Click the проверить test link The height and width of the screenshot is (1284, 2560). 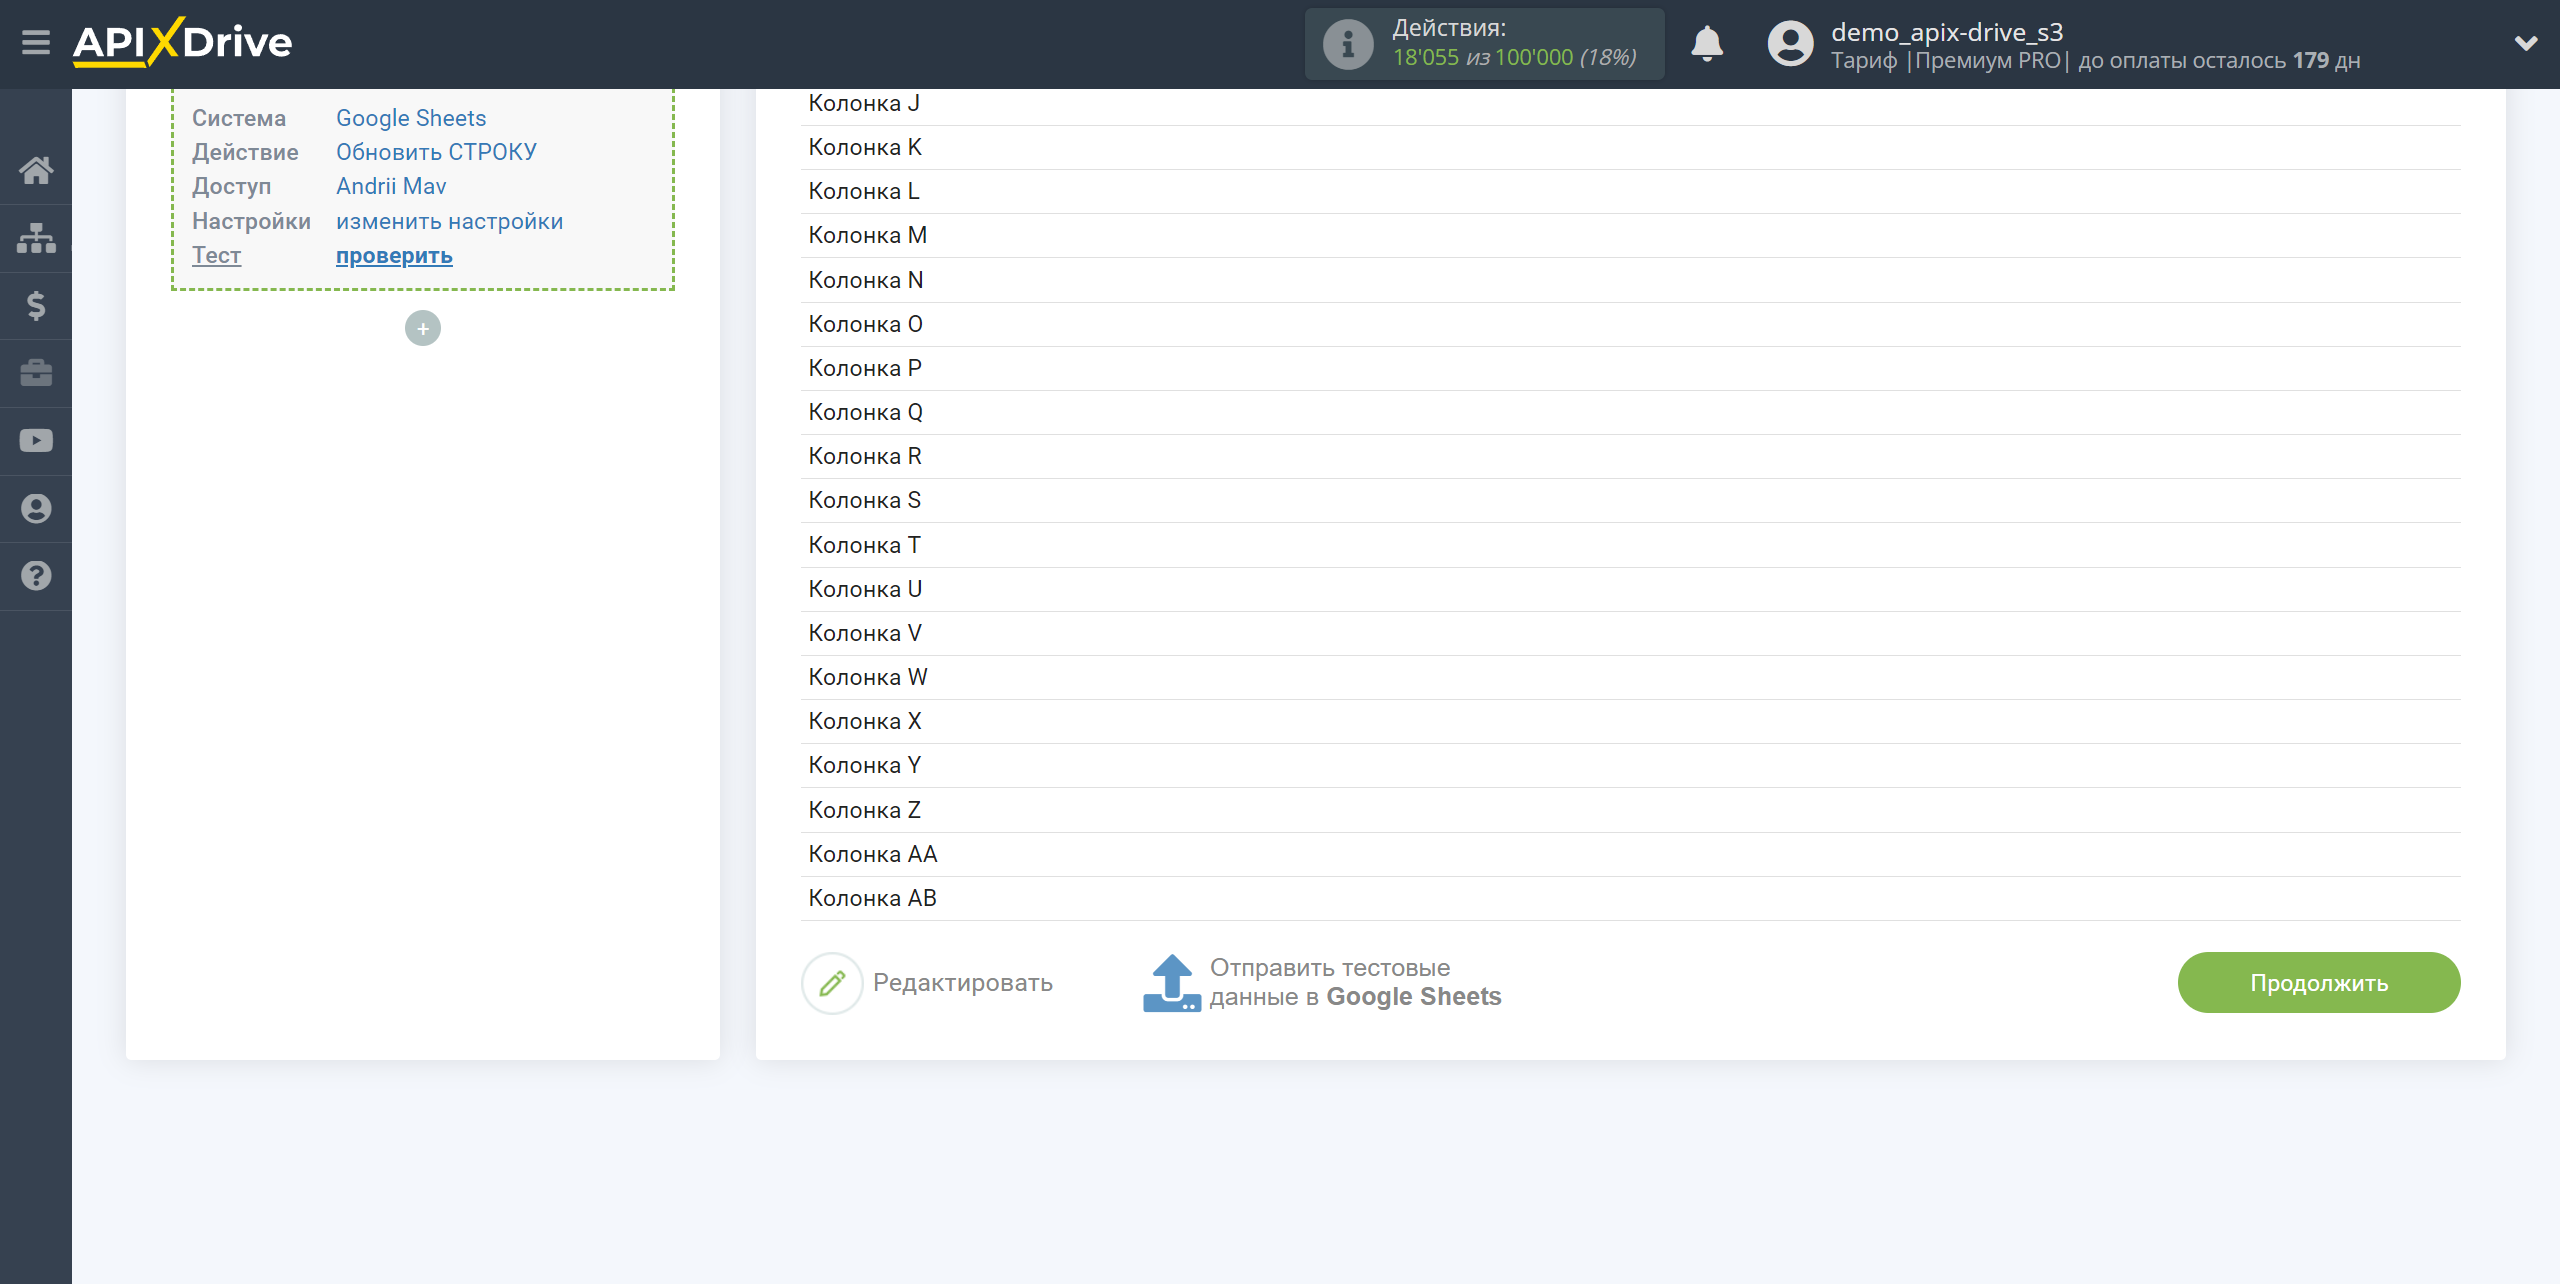pyautogui.click(x=394, y=256)
